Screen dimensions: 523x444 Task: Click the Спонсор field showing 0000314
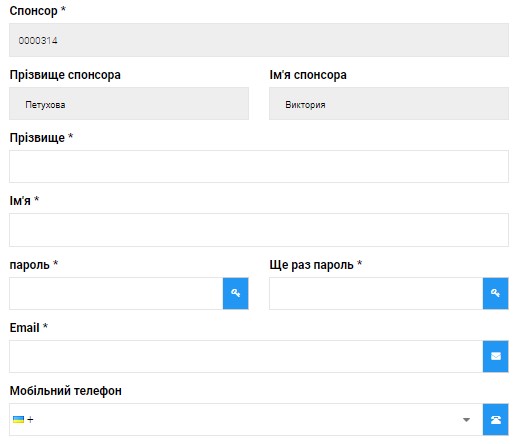click(259, 40)
